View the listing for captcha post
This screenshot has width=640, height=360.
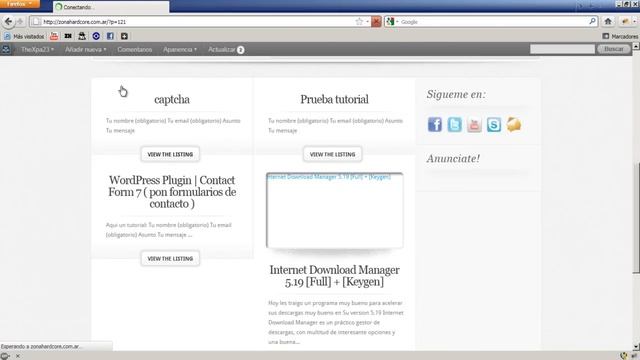pyautogui.click(x=170, y=154)
